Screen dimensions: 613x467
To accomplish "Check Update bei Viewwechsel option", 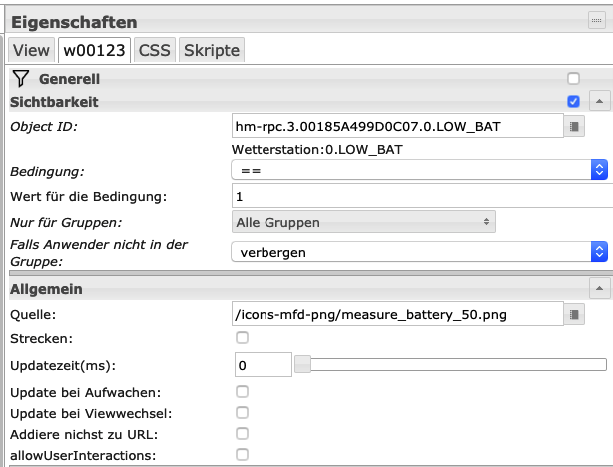I will [242, 413].
